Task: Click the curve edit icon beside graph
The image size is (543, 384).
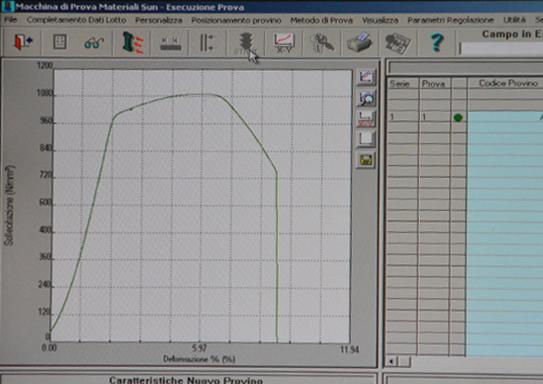Action: (366, 77)
